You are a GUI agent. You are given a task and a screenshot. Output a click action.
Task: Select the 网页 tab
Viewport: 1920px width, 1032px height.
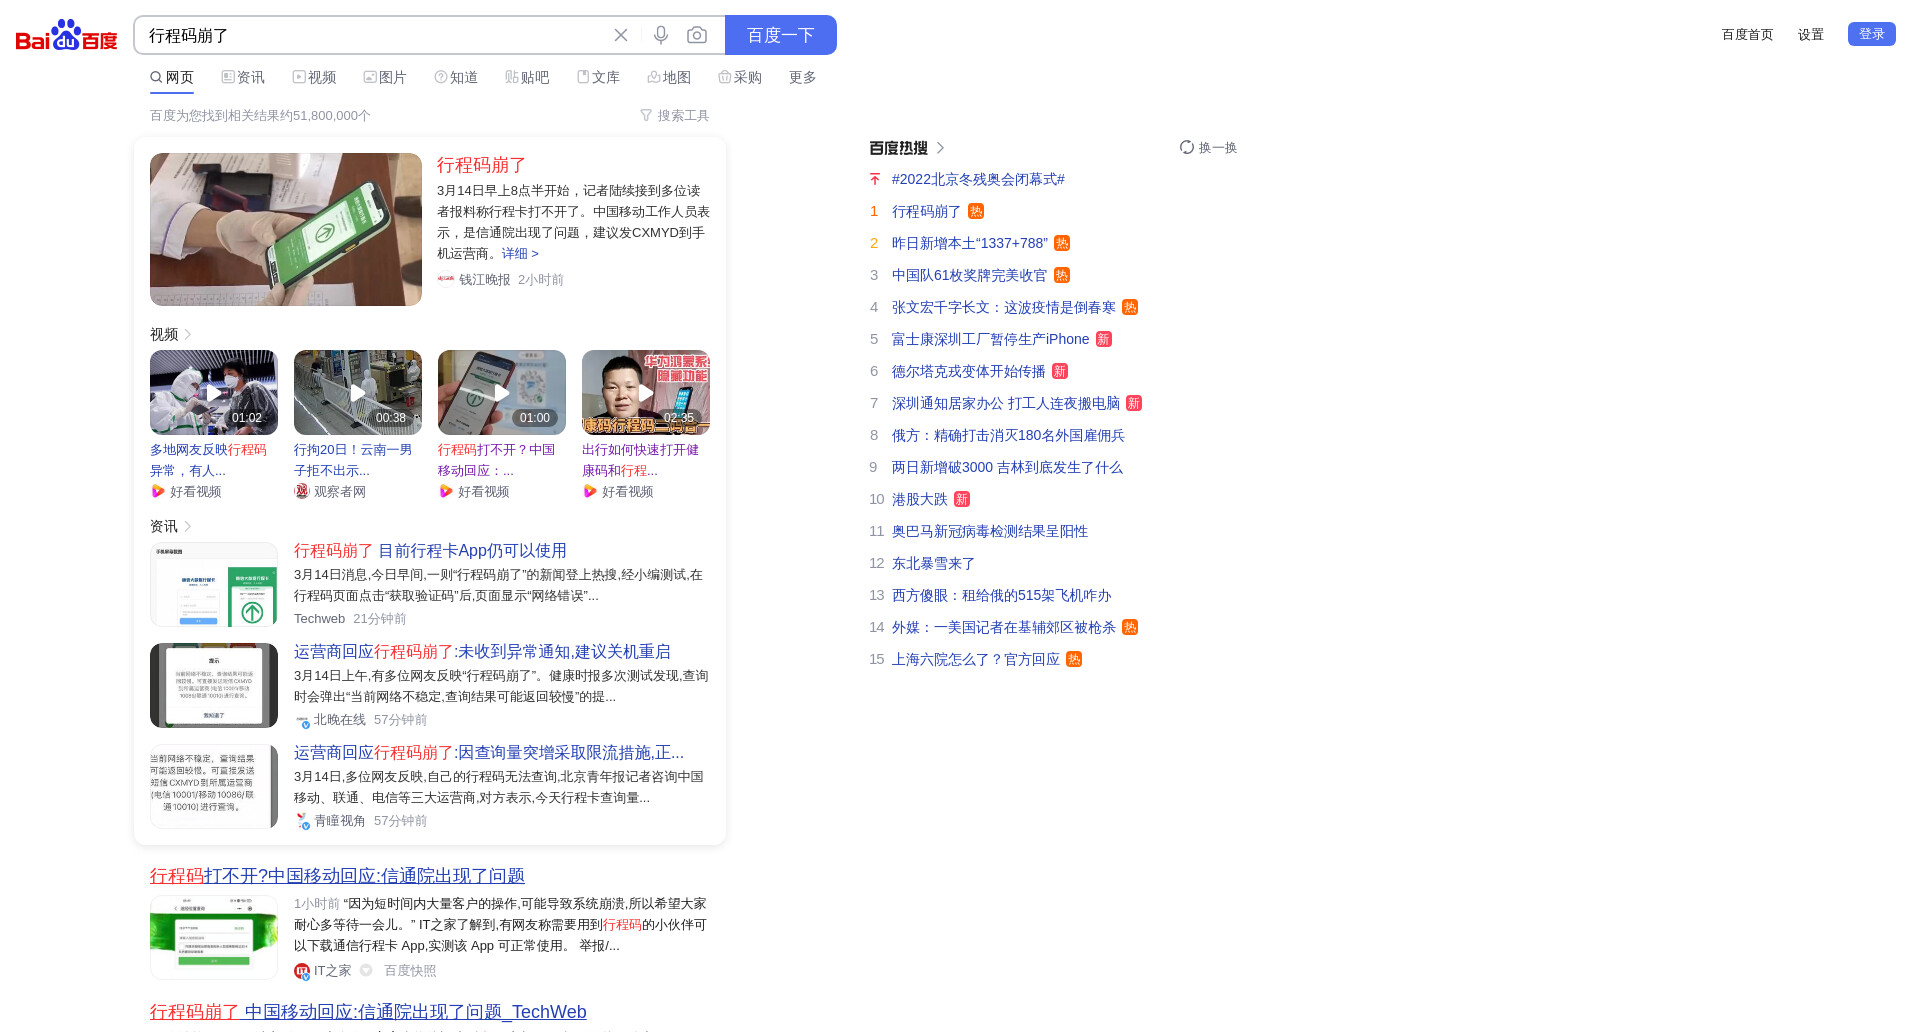click(x=172, y=77)
